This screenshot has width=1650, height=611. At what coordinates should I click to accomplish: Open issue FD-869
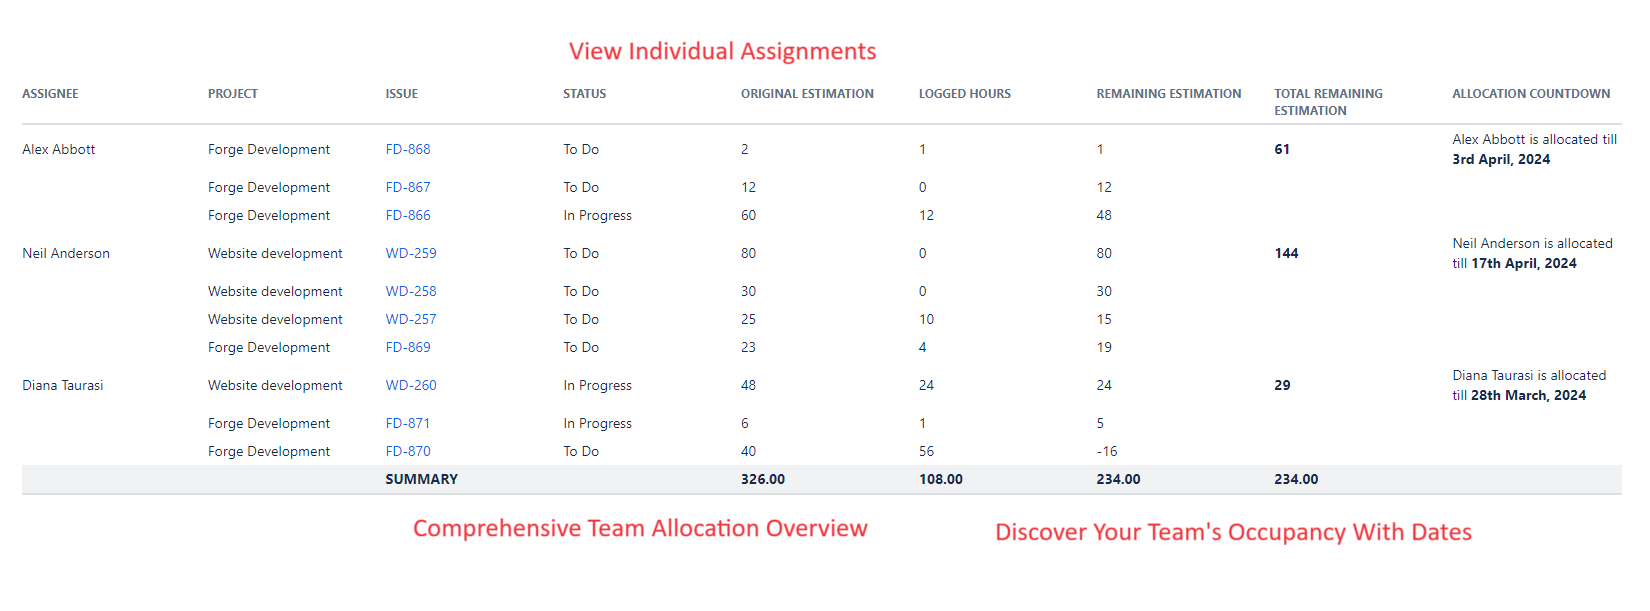[408, 347]
